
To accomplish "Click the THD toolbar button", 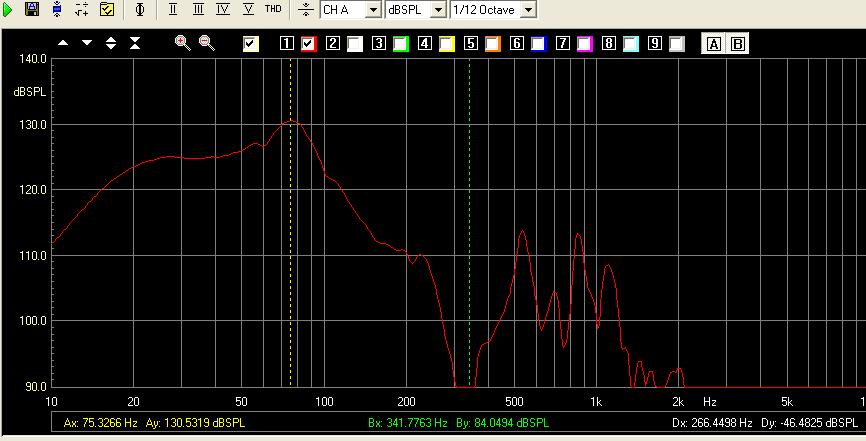I will click(x=273, y=9).
